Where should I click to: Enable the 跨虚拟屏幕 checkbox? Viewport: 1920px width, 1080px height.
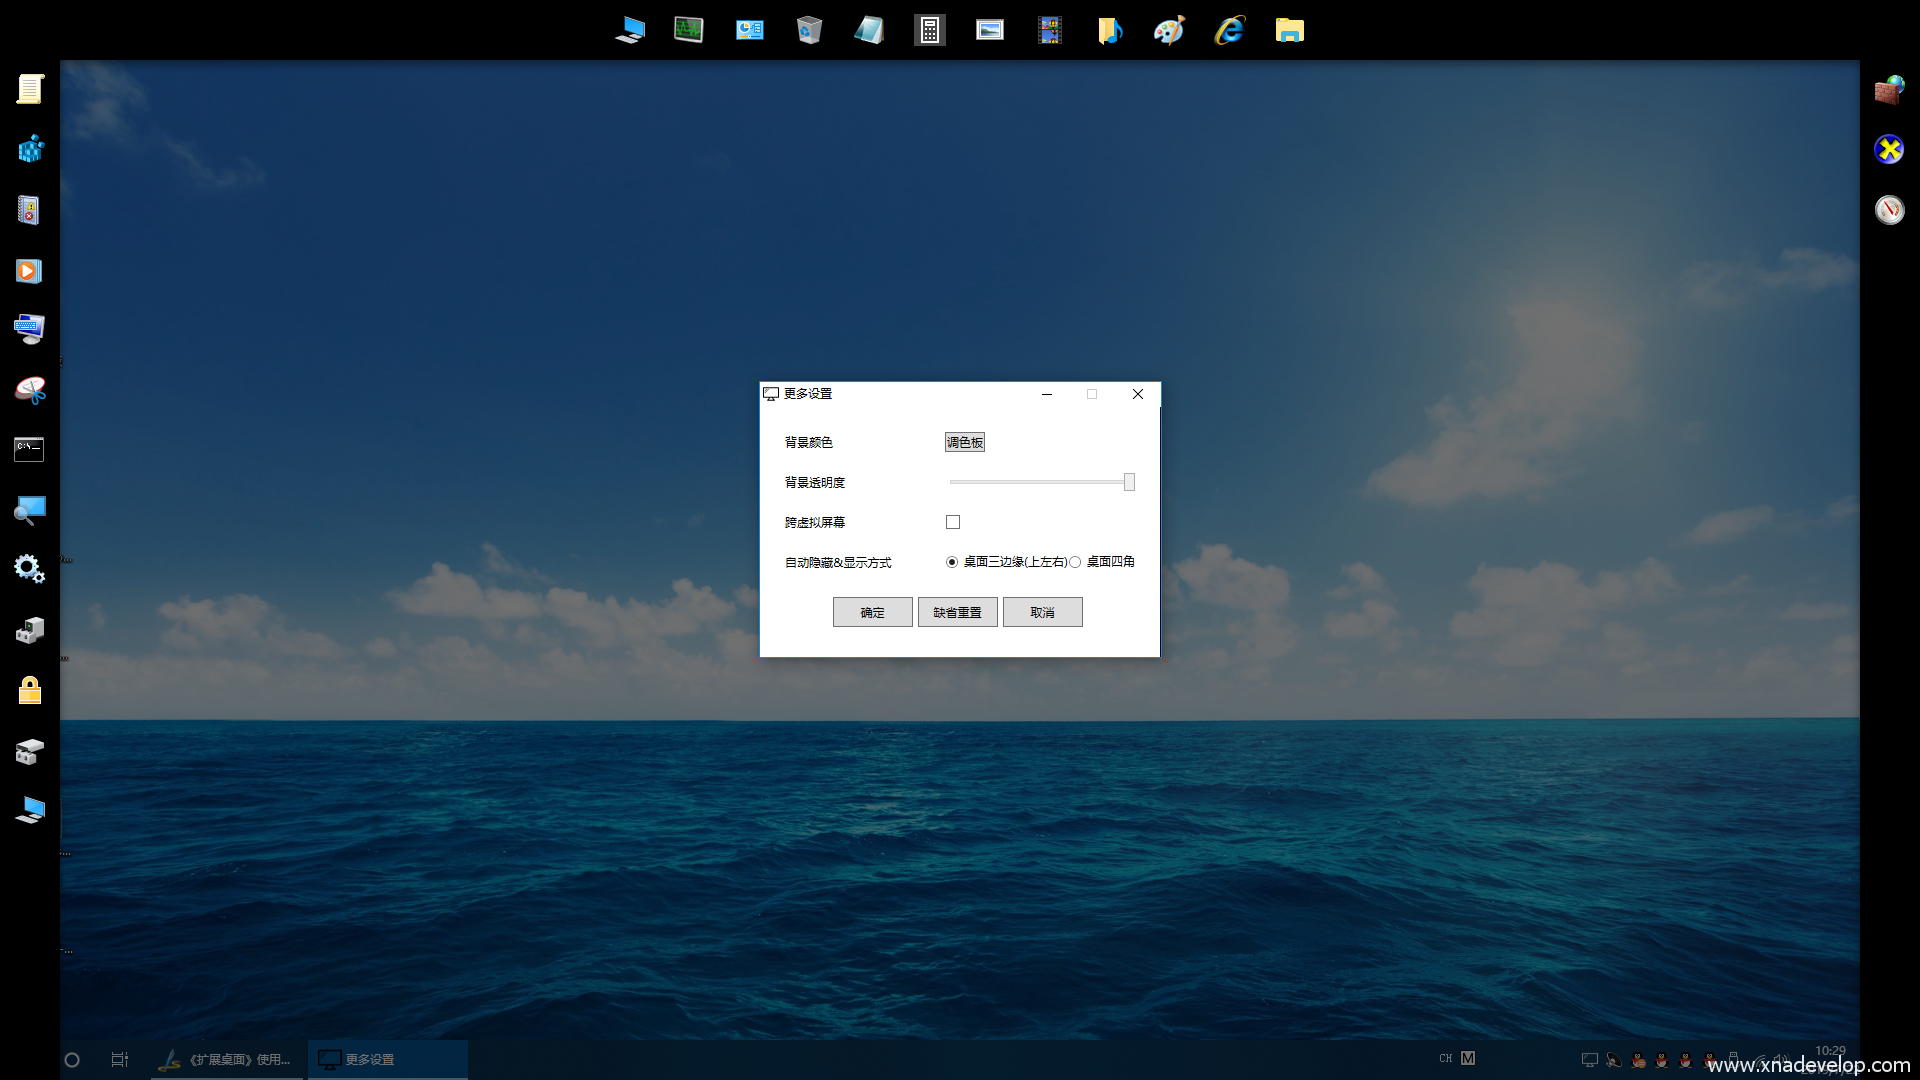[x=953, y=522]
